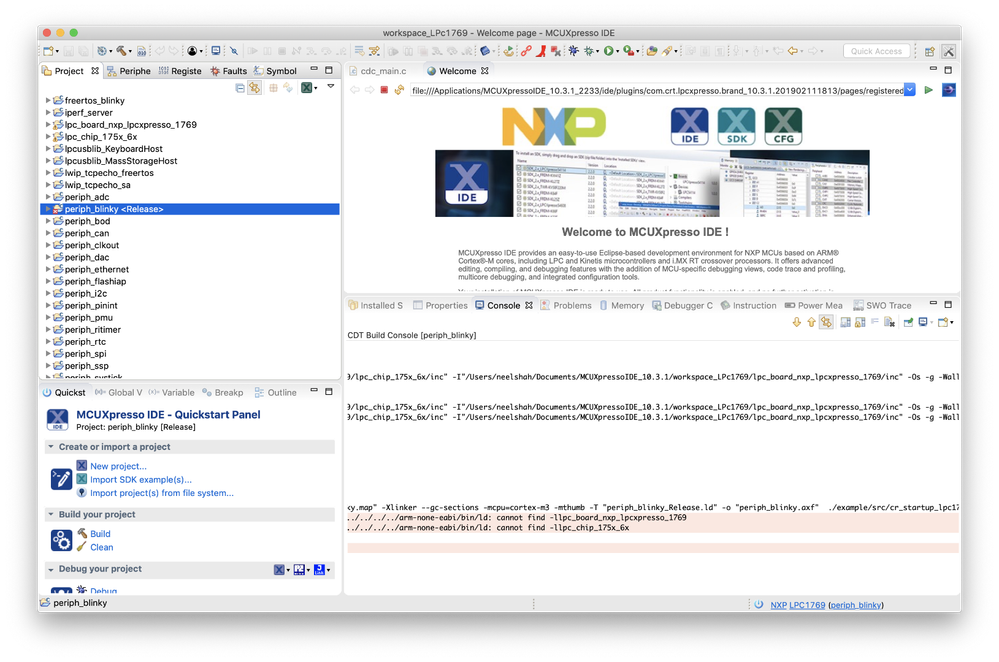Click the blue cube toolbar icon
Screen dimensions: 999x662
click(x=485, y=51)
